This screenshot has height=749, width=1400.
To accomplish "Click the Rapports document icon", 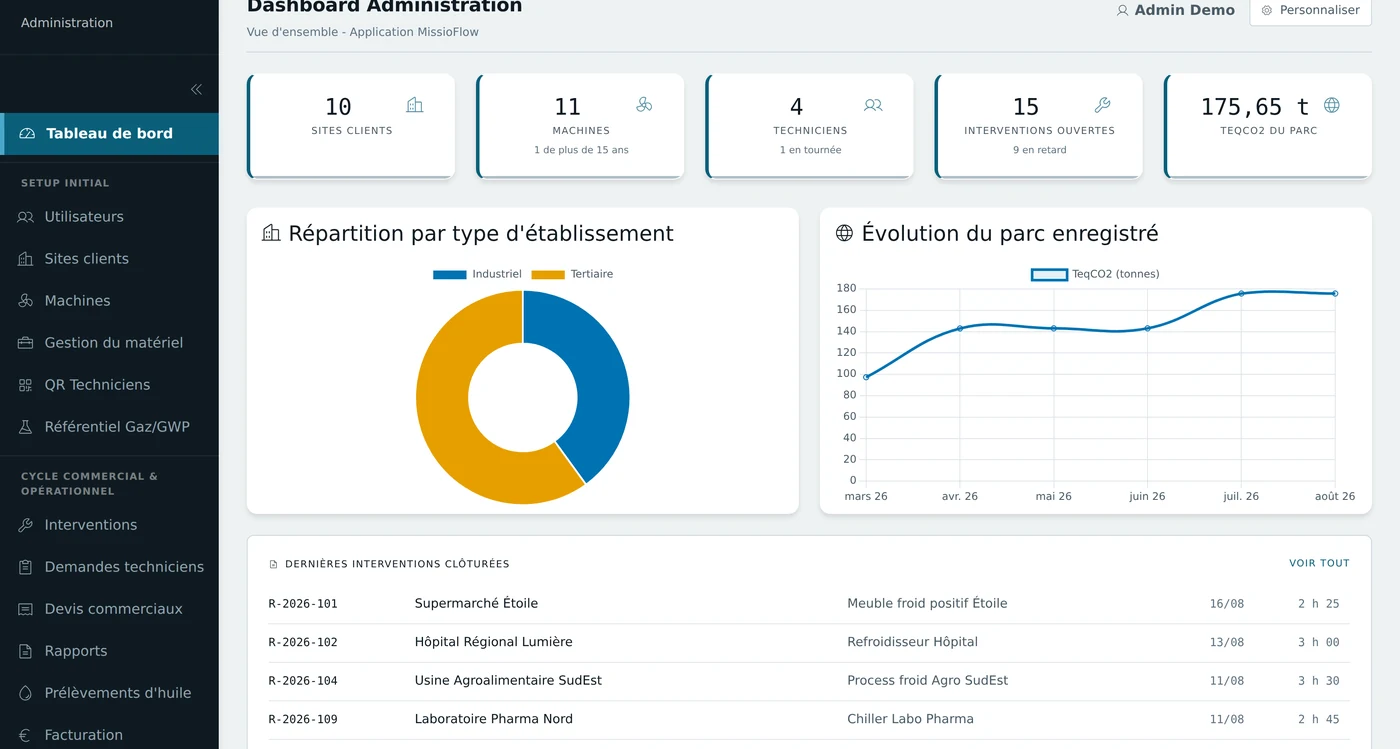I will [26, 651].
